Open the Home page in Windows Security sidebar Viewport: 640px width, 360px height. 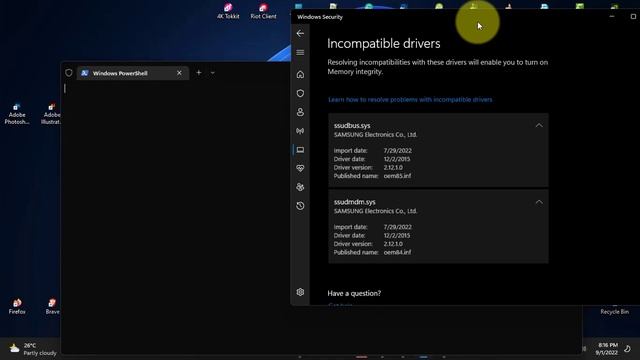[x=300, y=75]
